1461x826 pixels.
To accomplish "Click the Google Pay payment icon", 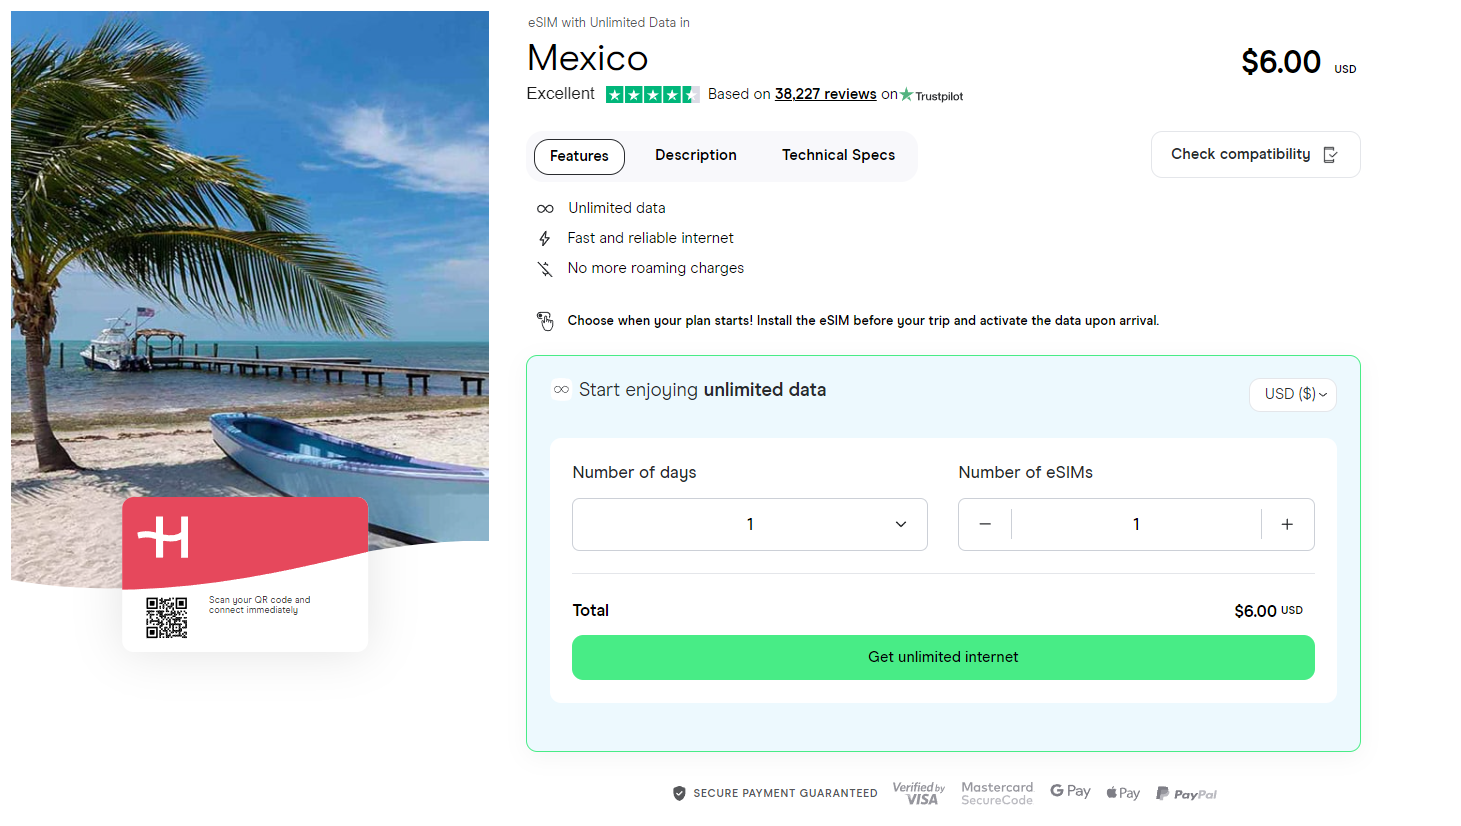I will pos(1069,791).
